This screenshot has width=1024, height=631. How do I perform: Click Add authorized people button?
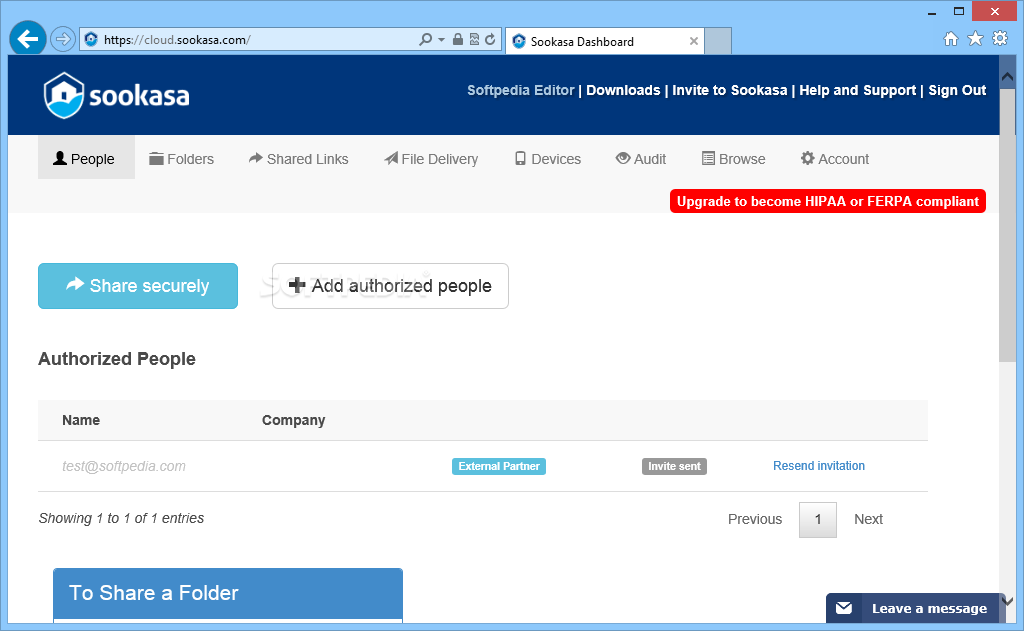pos(390,286)
